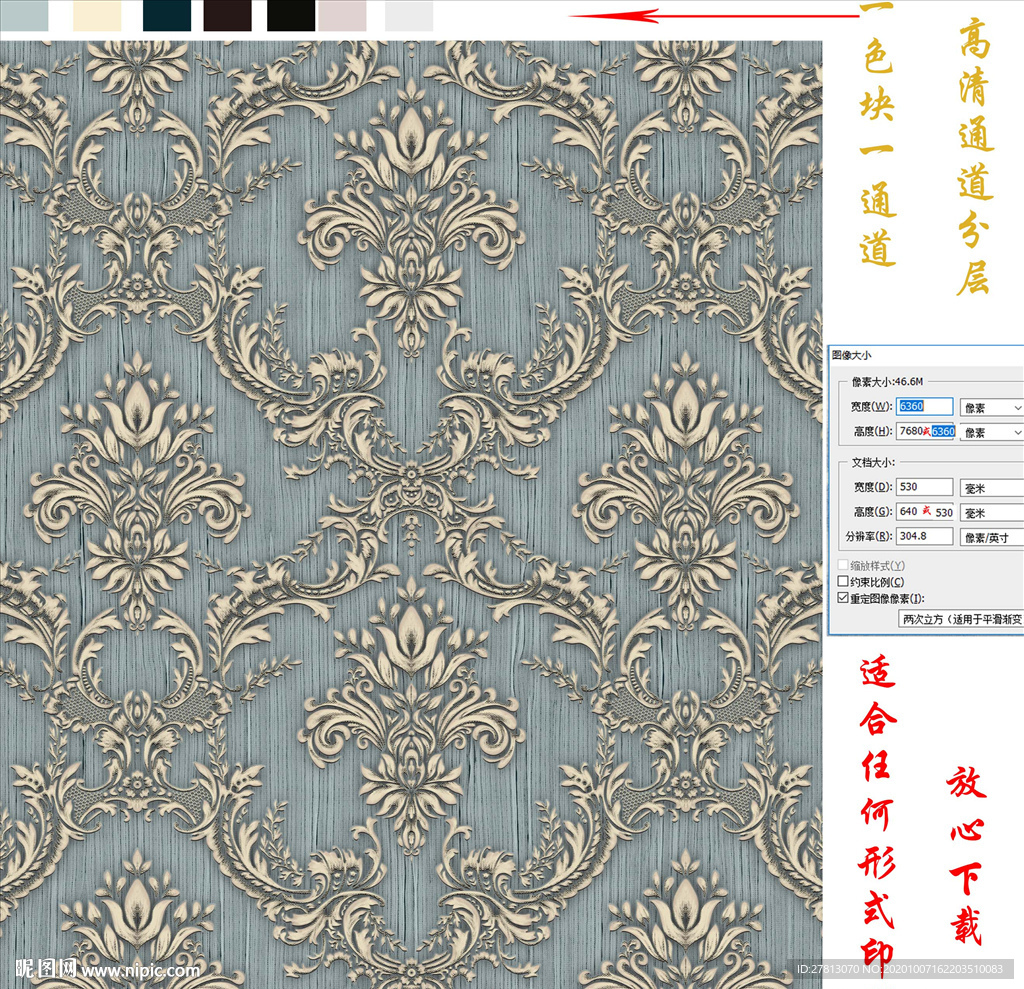Click the pale pink color swatch

343,15
